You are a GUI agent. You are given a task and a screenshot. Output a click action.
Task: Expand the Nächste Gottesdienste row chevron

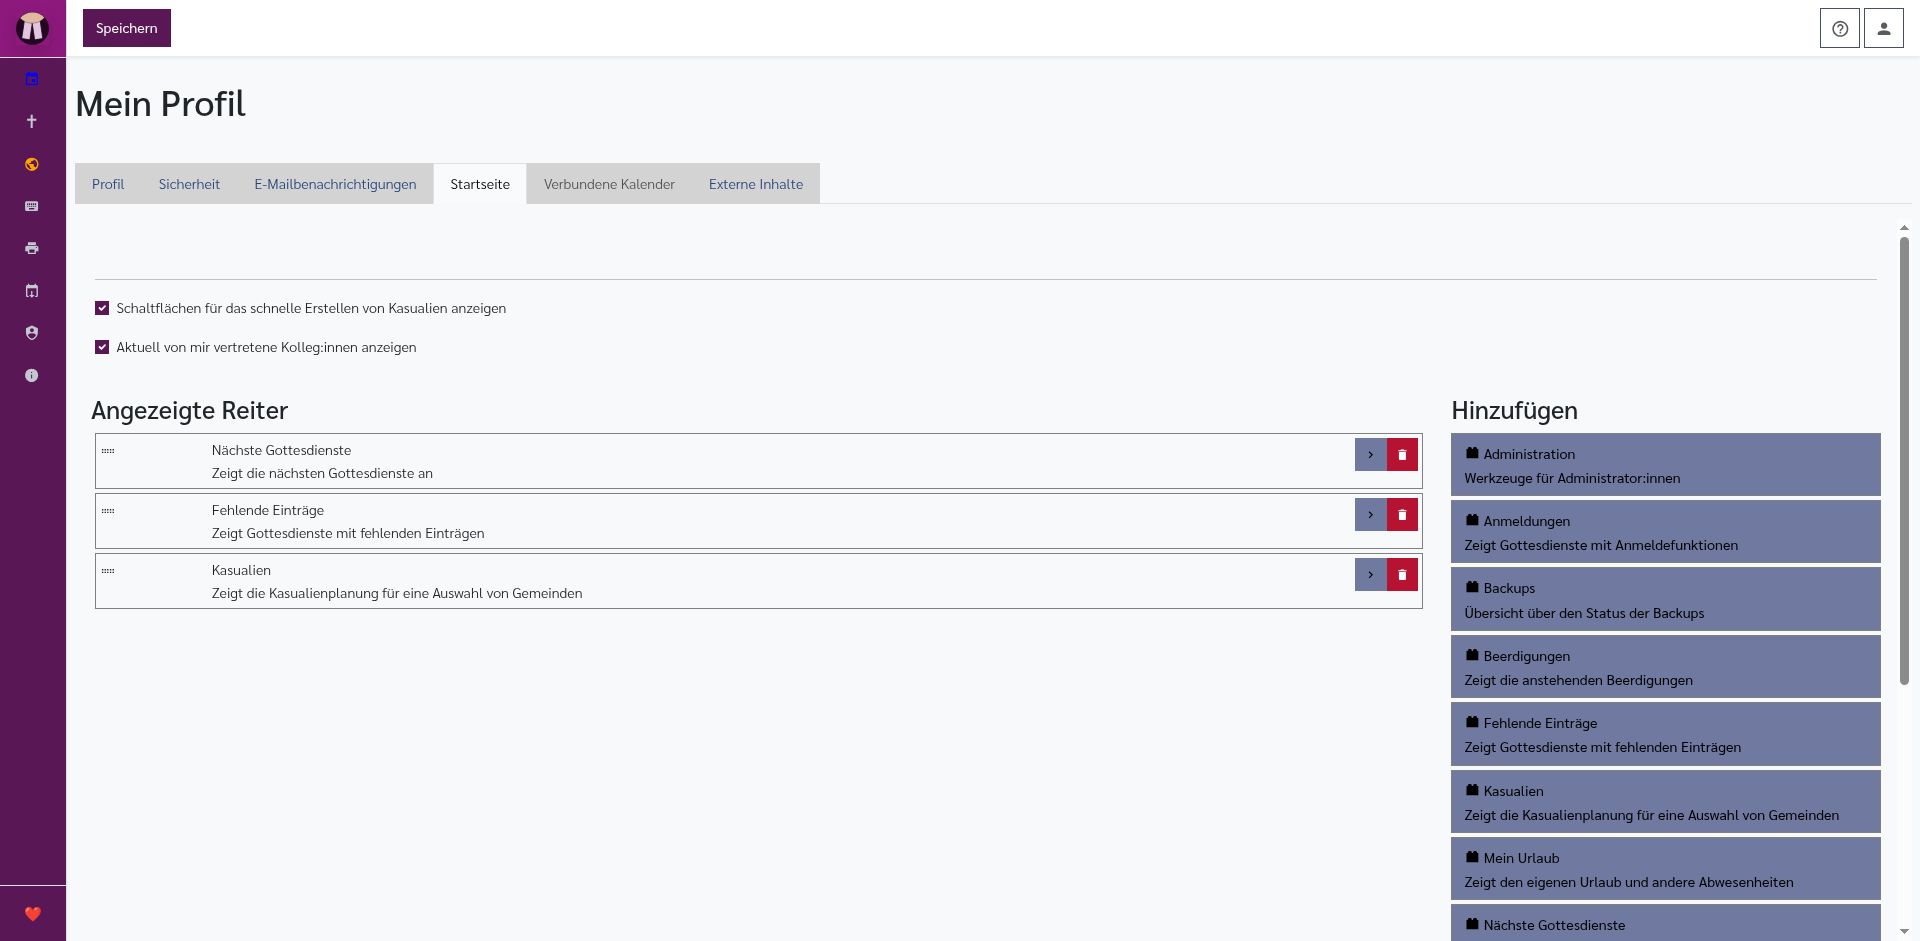point(1371,454)
